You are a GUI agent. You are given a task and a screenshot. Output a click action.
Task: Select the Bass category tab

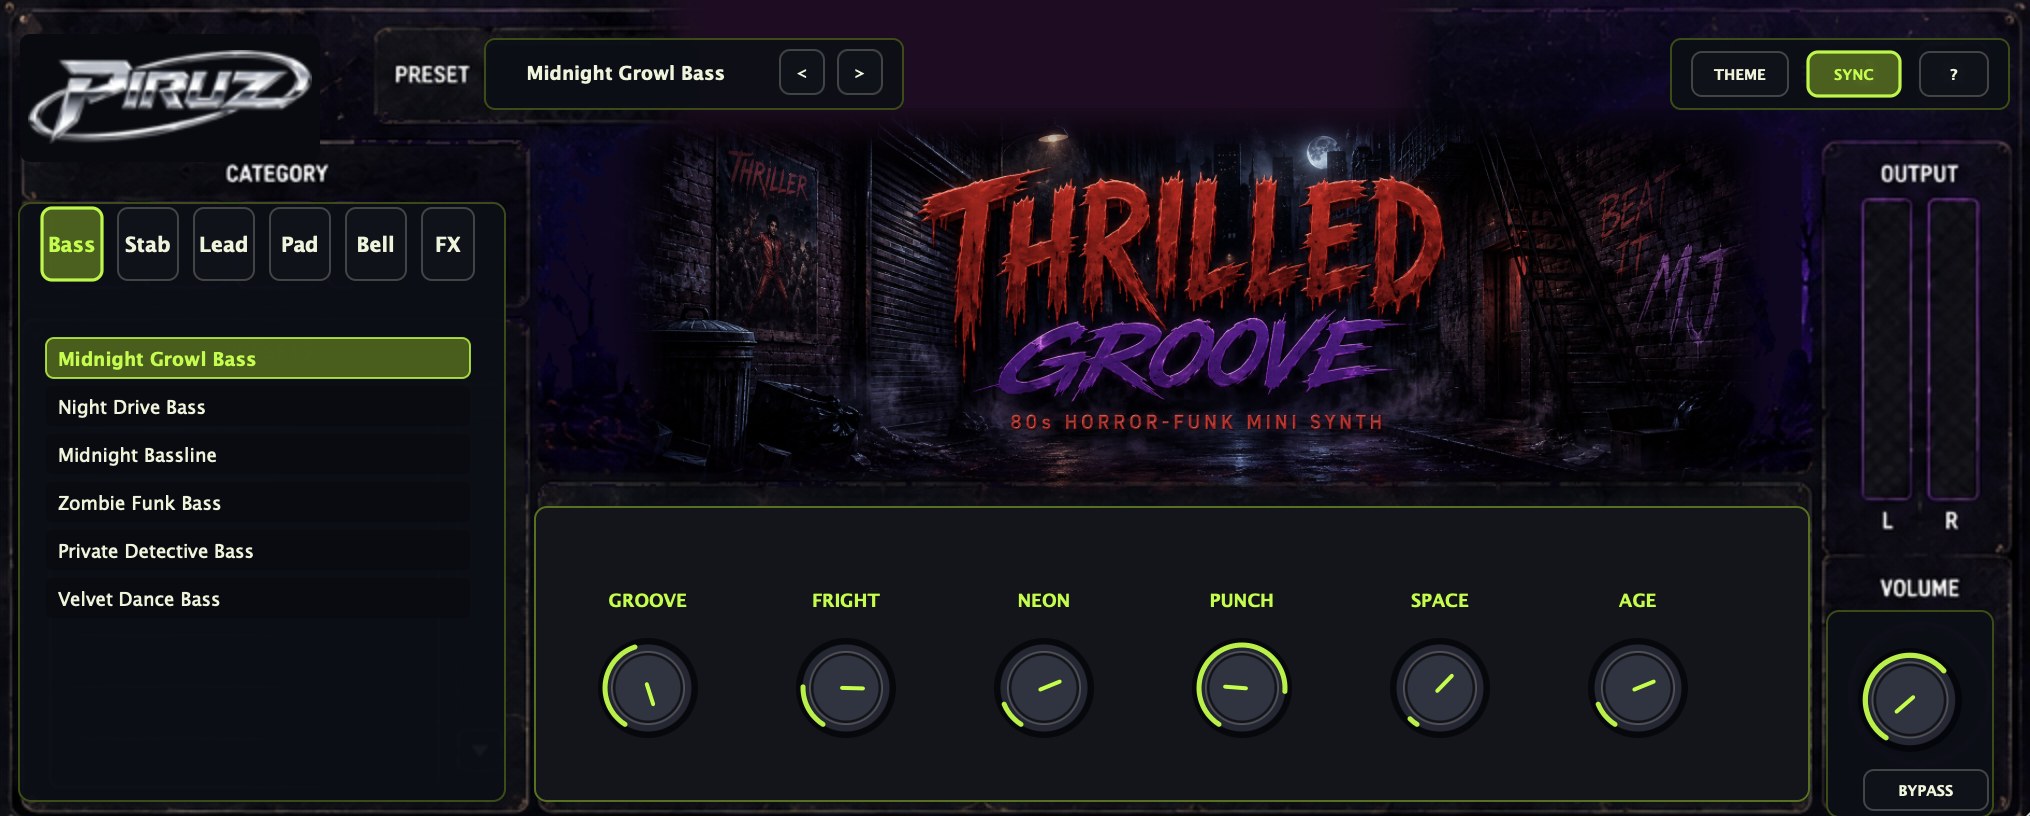point(72,244)
